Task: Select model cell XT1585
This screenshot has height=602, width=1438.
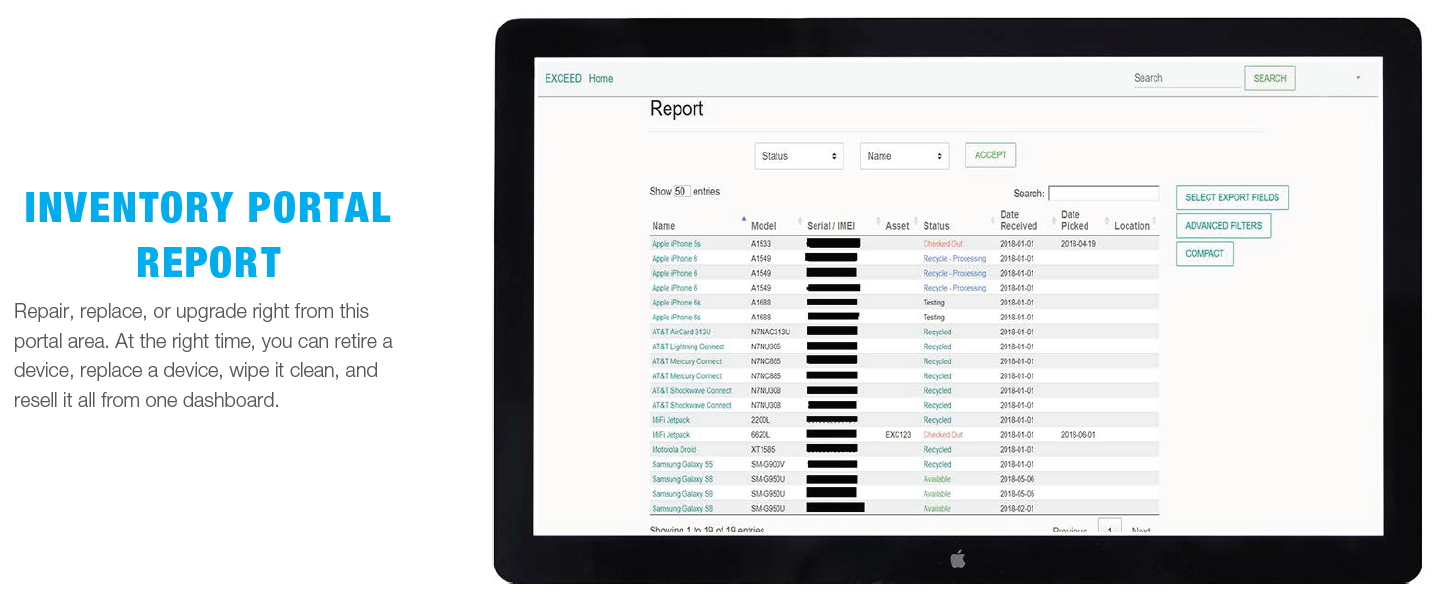Action: tap(762, 450)
